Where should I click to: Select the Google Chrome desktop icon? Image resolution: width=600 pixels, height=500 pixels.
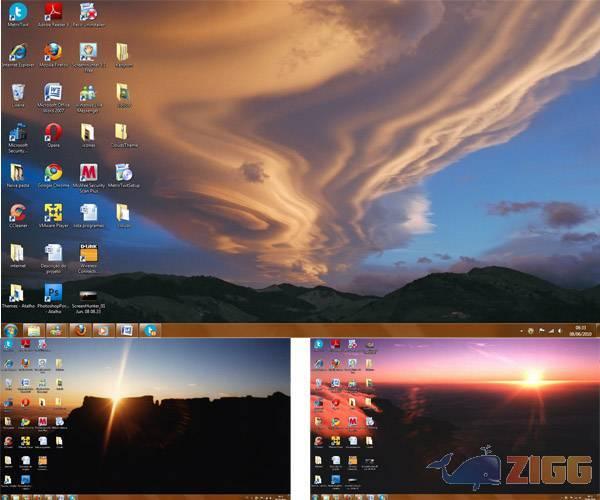(x=53, y=172)
